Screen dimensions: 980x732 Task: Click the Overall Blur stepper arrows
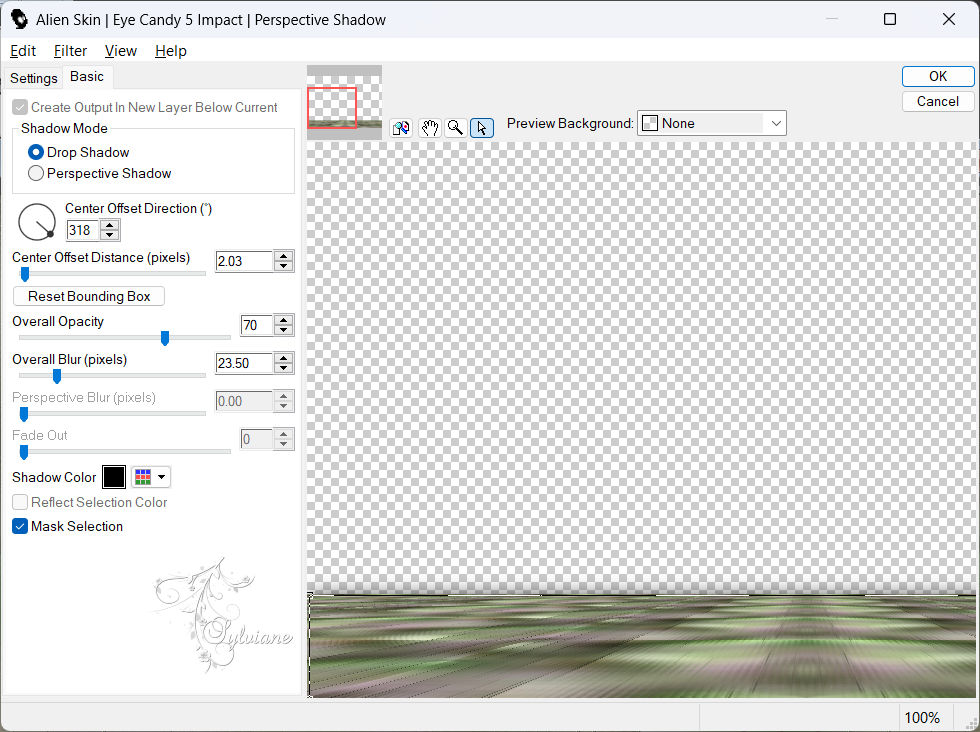pyautogui.click(x=284, y=363)
